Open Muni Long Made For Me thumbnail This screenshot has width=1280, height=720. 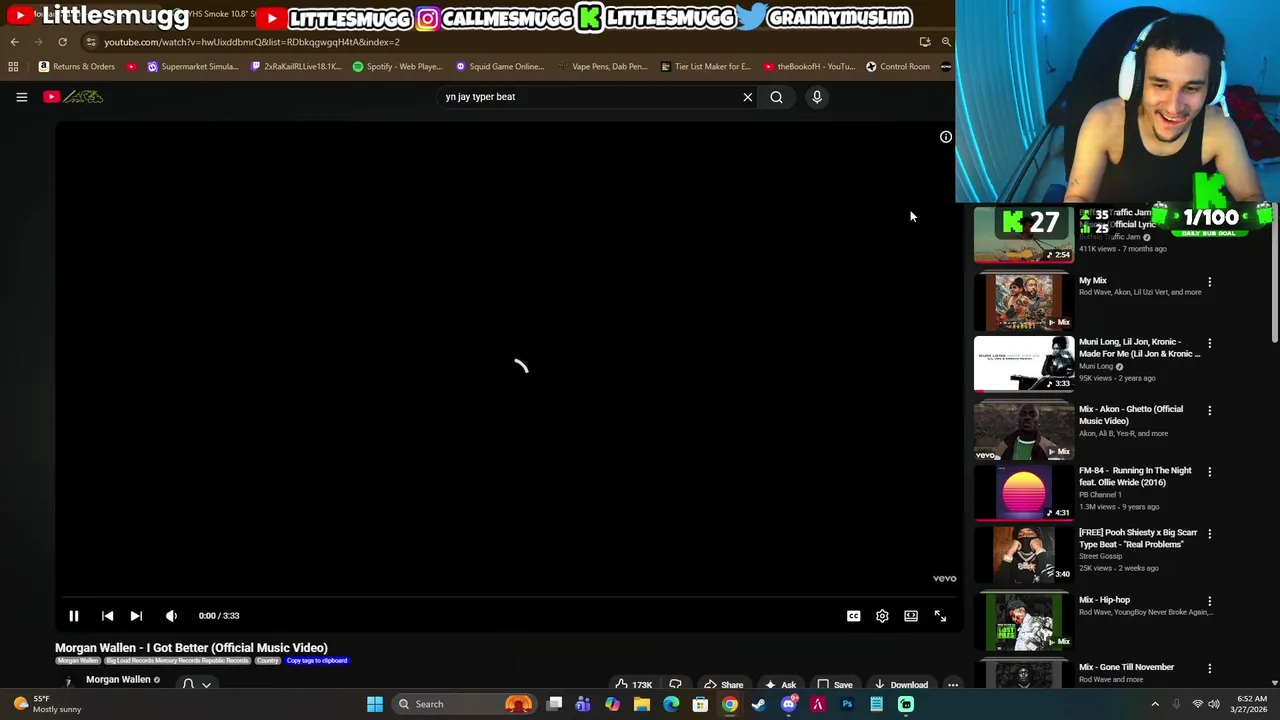(x=1023, y=363)
